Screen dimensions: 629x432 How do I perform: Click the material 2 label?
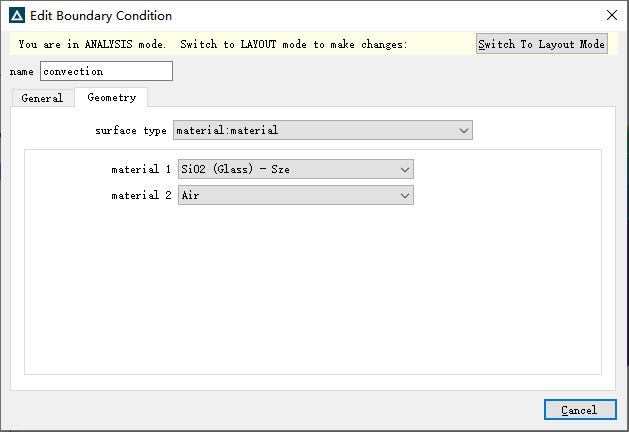click(141, 195)
